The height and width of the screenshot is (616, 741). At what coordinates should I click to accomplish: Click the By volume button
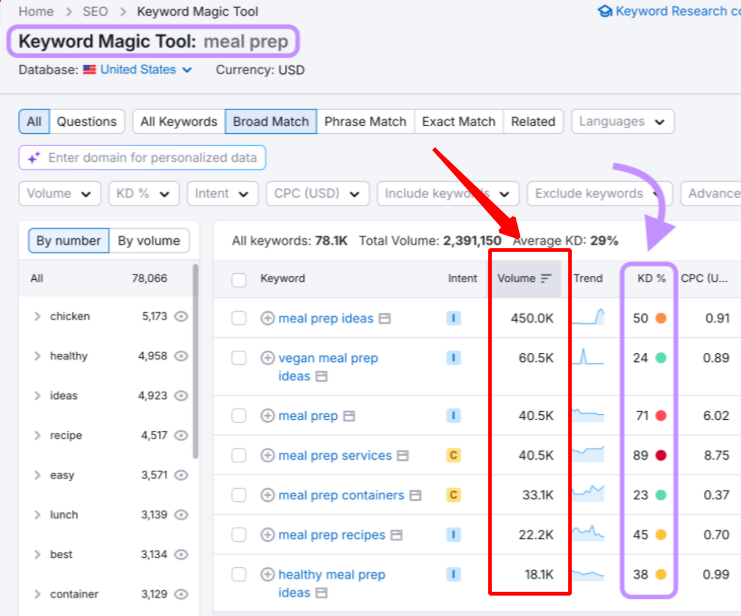pos(149,241)
